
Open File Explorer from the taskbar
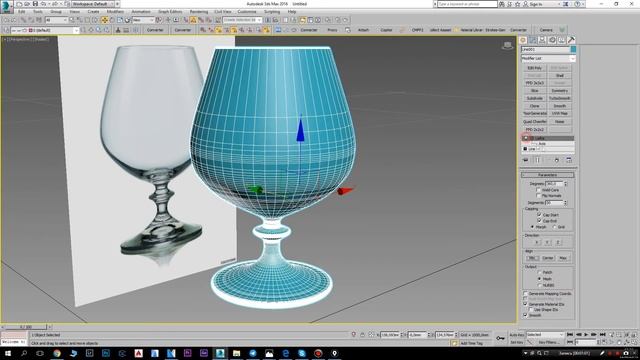pyautogui.click(x=236, y=353)
